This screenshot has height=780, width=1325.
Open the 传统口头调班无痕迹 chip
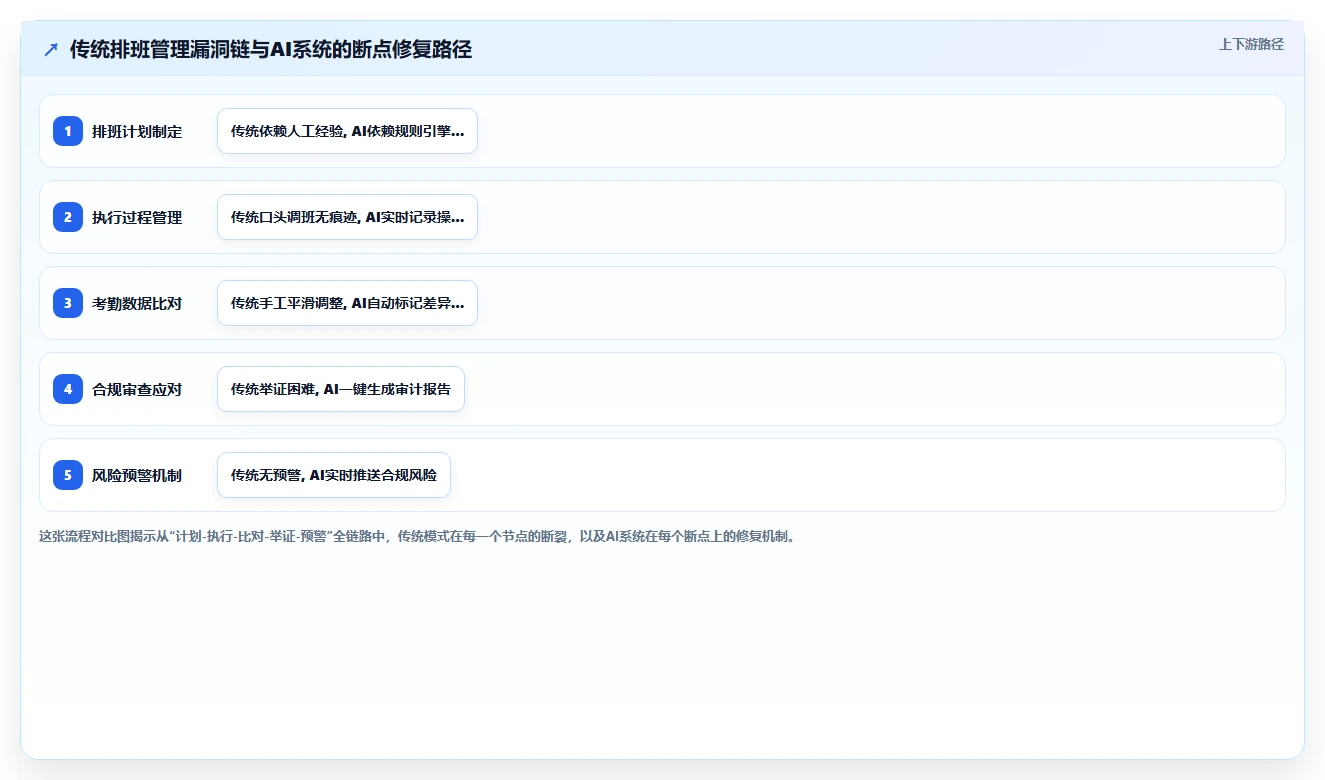tap(347, 217)
